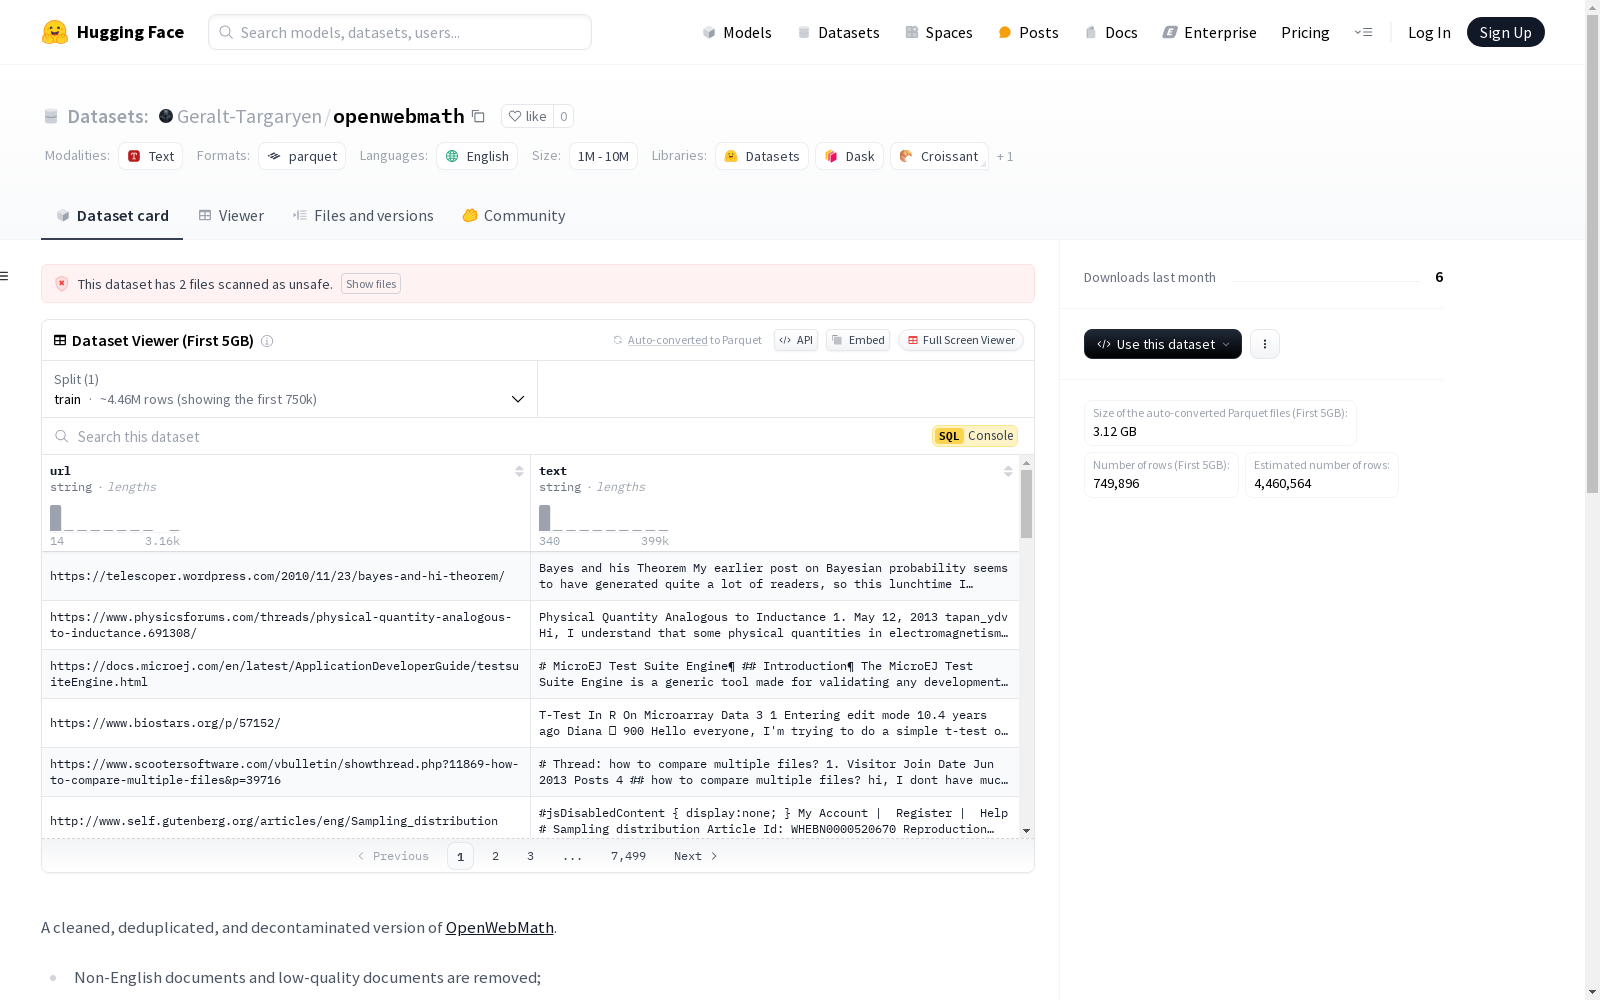
Task: Switch to the Dataset card tab
Action: 112,216
